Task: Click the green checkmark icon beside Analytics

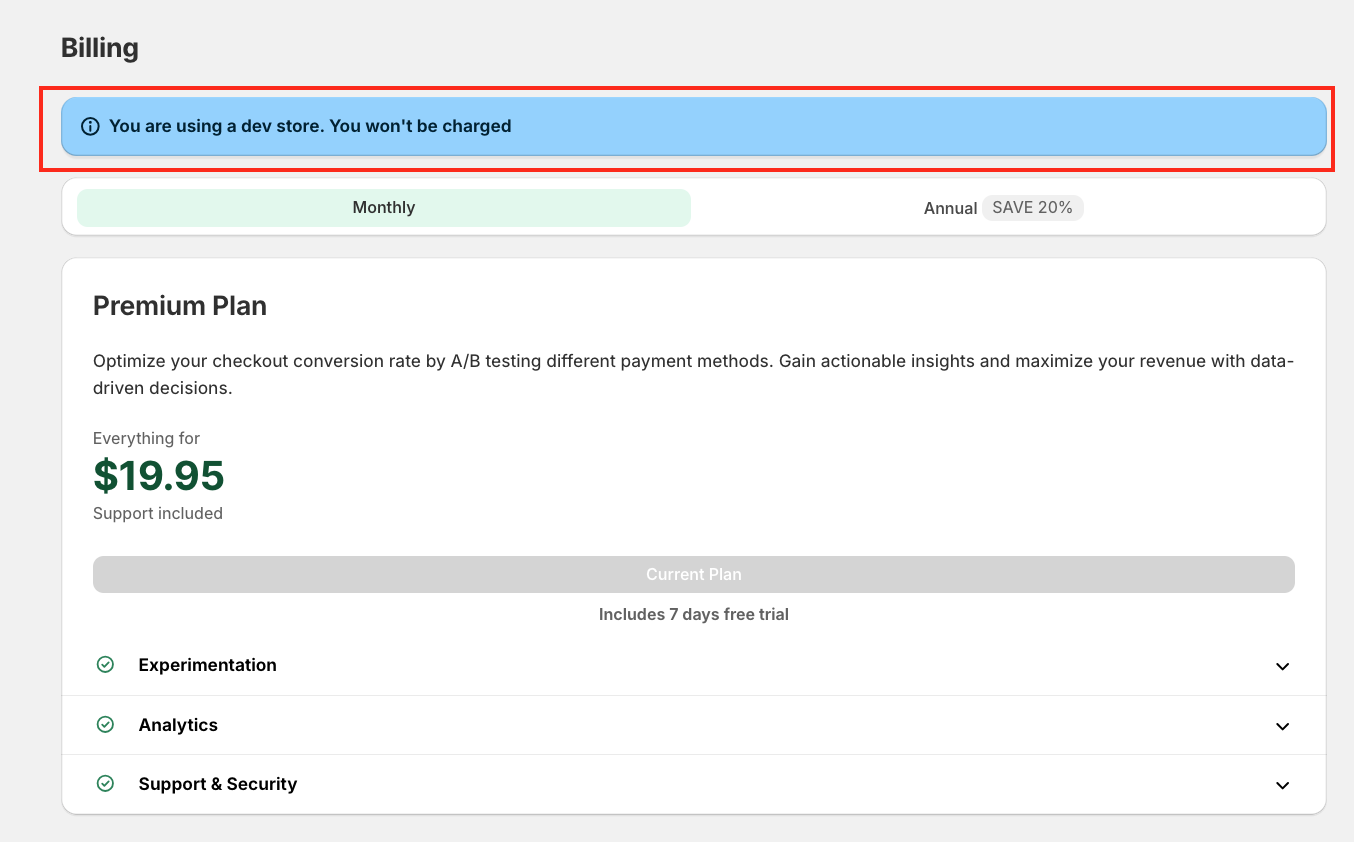Action: point(105,725)
